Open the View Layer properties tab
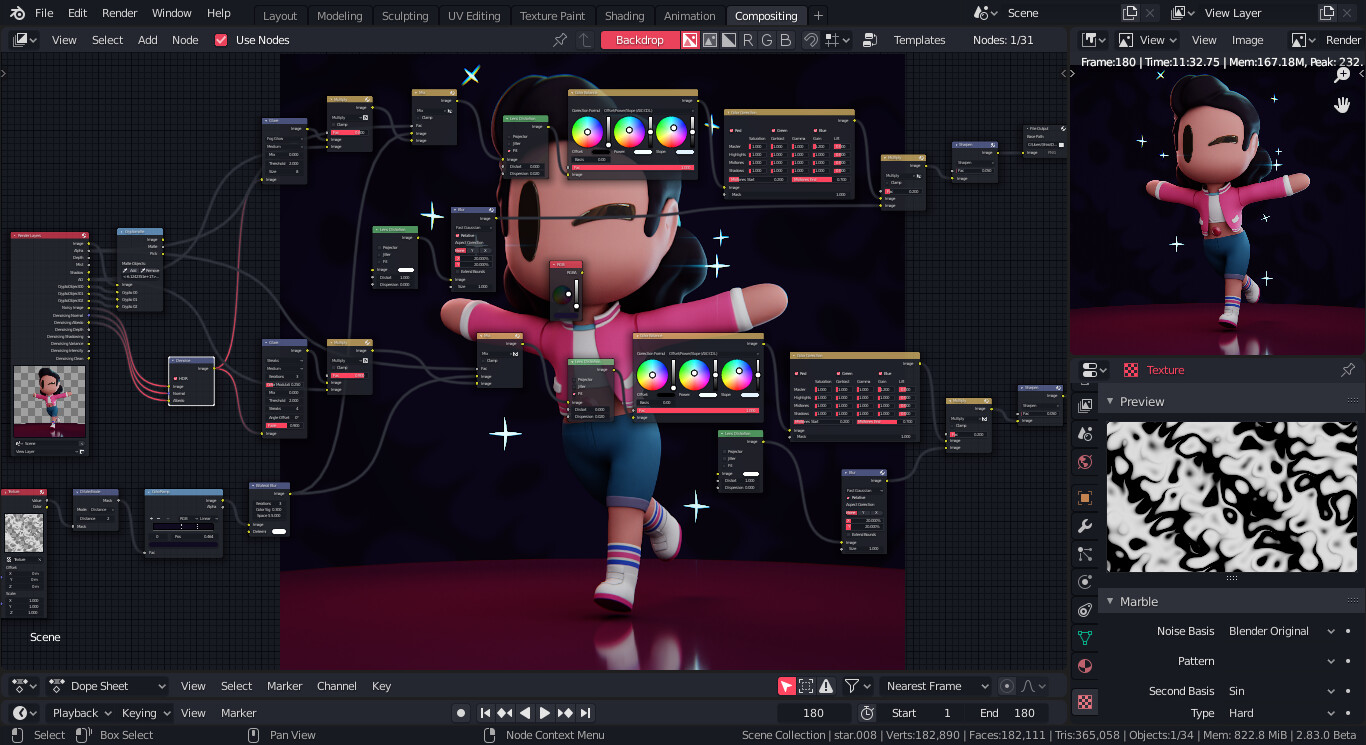Viewport: 1366px width, 745px height. point(1085,405)
